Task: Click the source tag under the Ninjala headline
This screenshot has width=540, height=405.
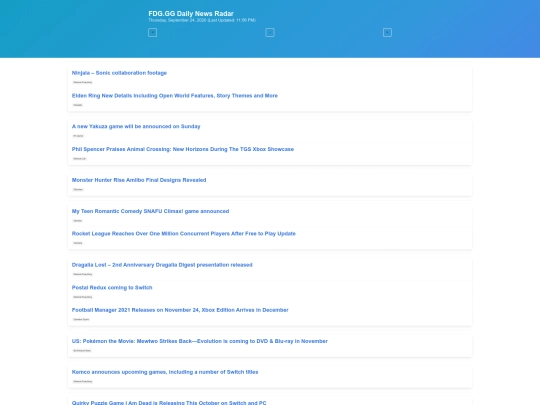Action: pos(83,82)
